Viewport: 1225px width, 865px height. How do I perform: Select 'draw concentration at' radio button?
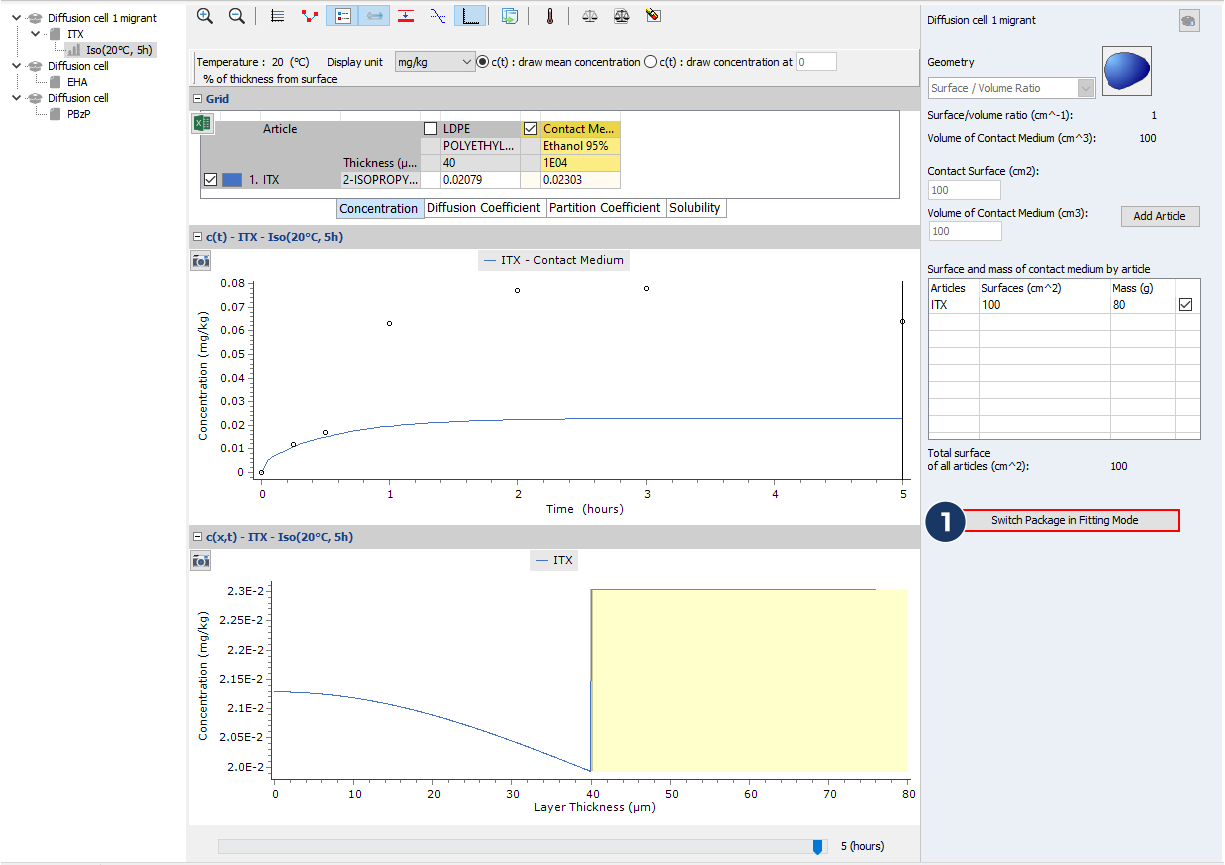click(x=651, y=62)
